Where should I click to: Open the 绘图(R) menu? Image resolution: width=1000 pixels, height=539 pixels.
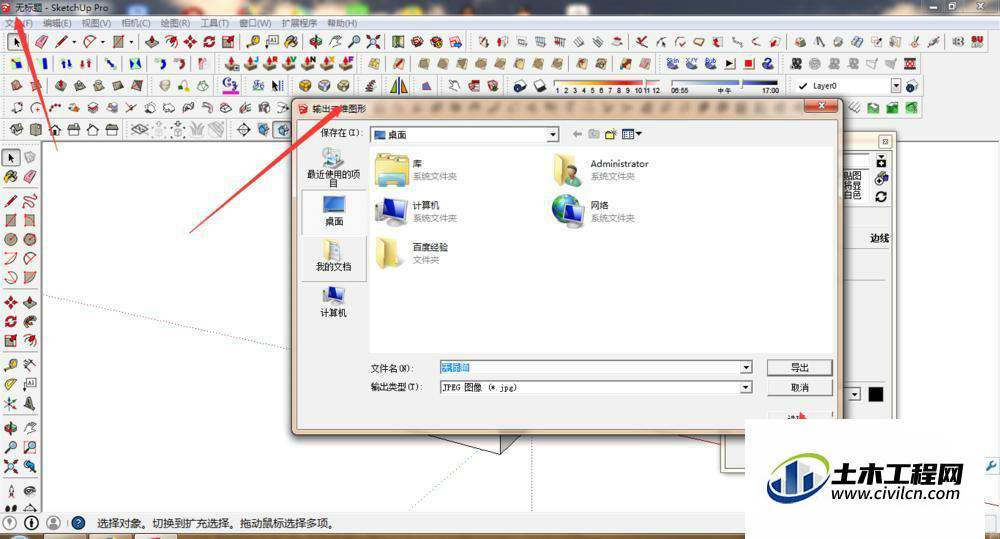[175, 23]
